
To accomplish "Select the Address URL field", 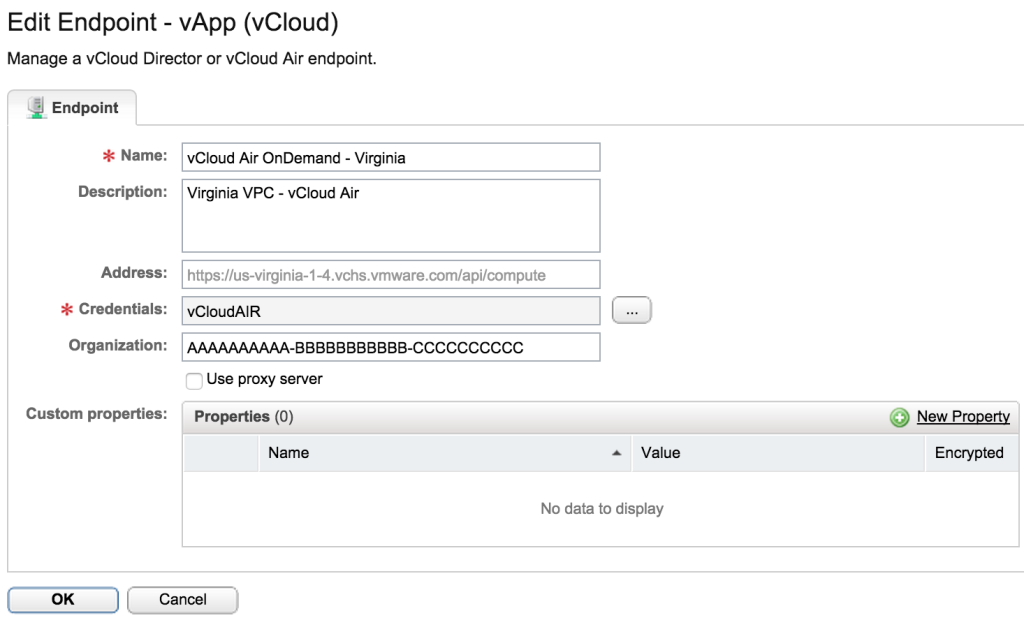I will (x=390, y=274).
